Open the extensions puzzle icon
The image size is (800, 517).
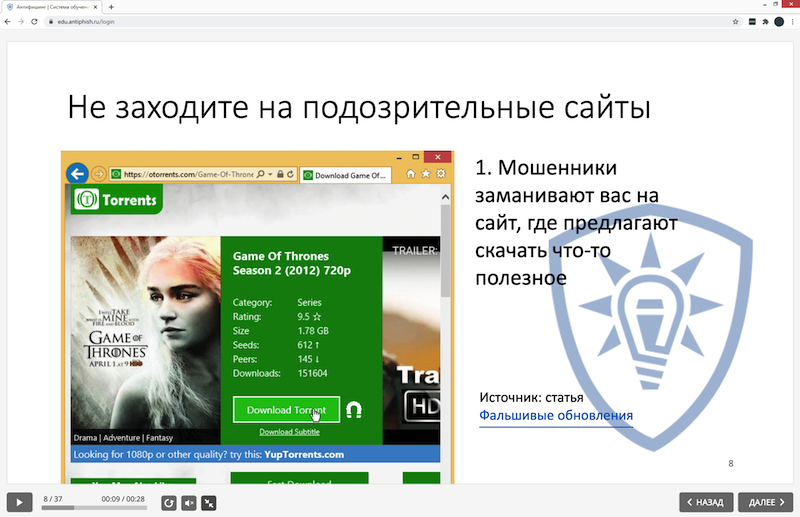point(765,21)
